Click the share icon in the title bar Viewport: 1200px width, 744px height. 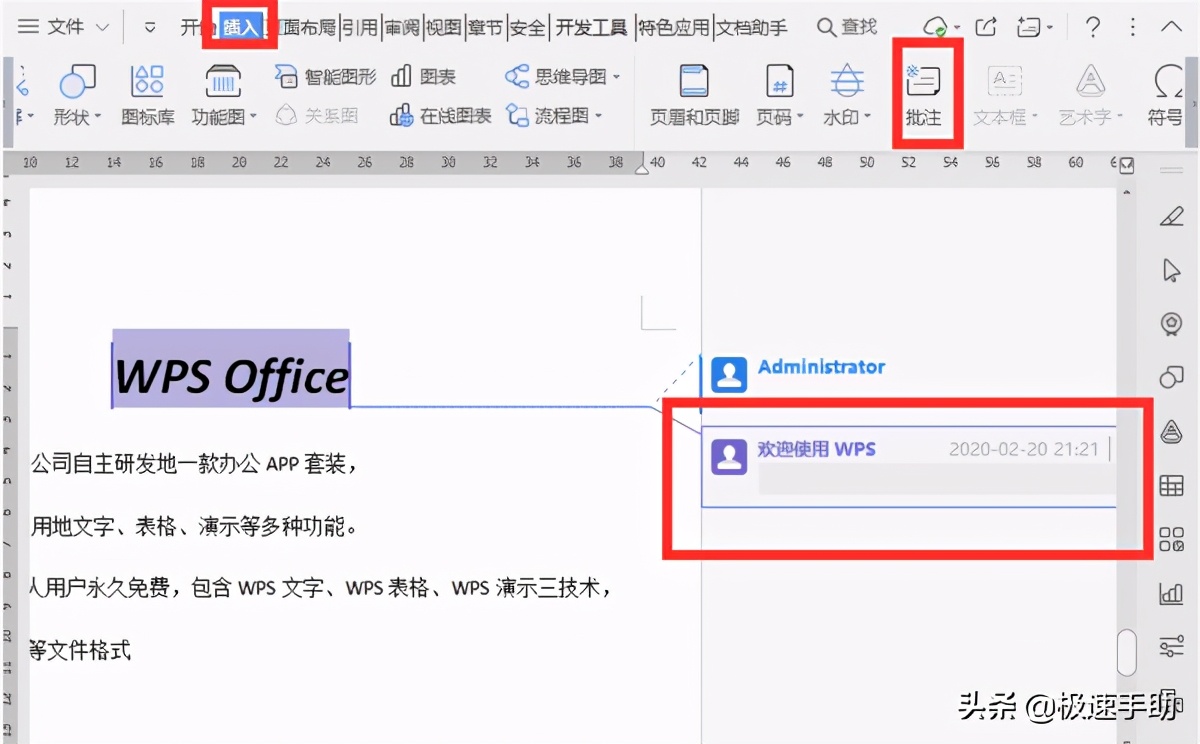[985, 27]
